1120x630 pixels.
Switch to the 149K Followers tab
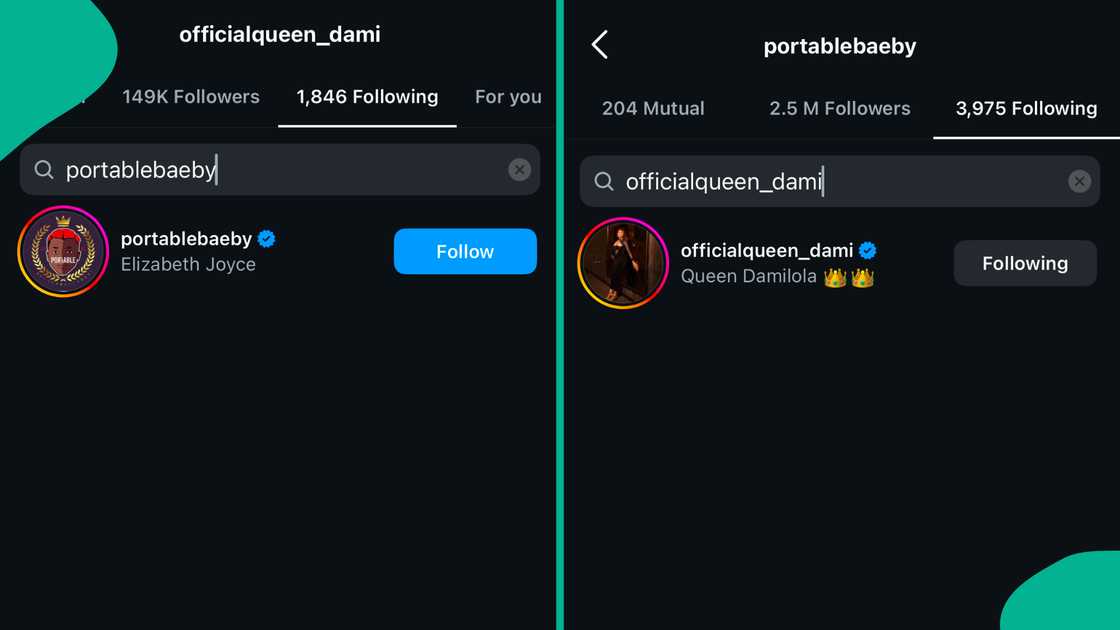(x=190, y=97)
